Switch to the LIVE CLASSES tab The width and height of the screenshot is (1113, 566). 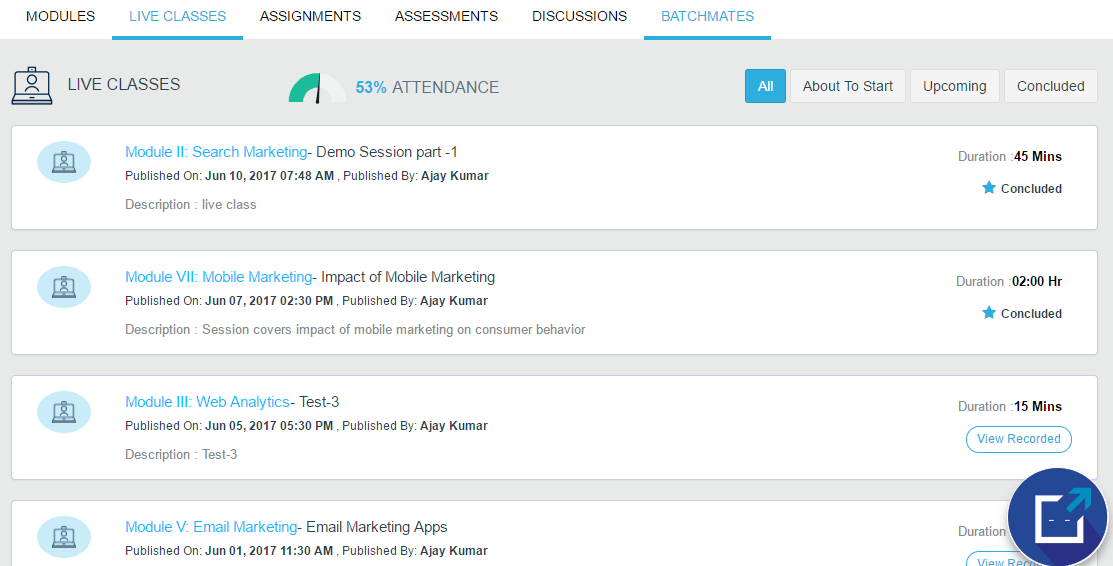tap(177, 16)
